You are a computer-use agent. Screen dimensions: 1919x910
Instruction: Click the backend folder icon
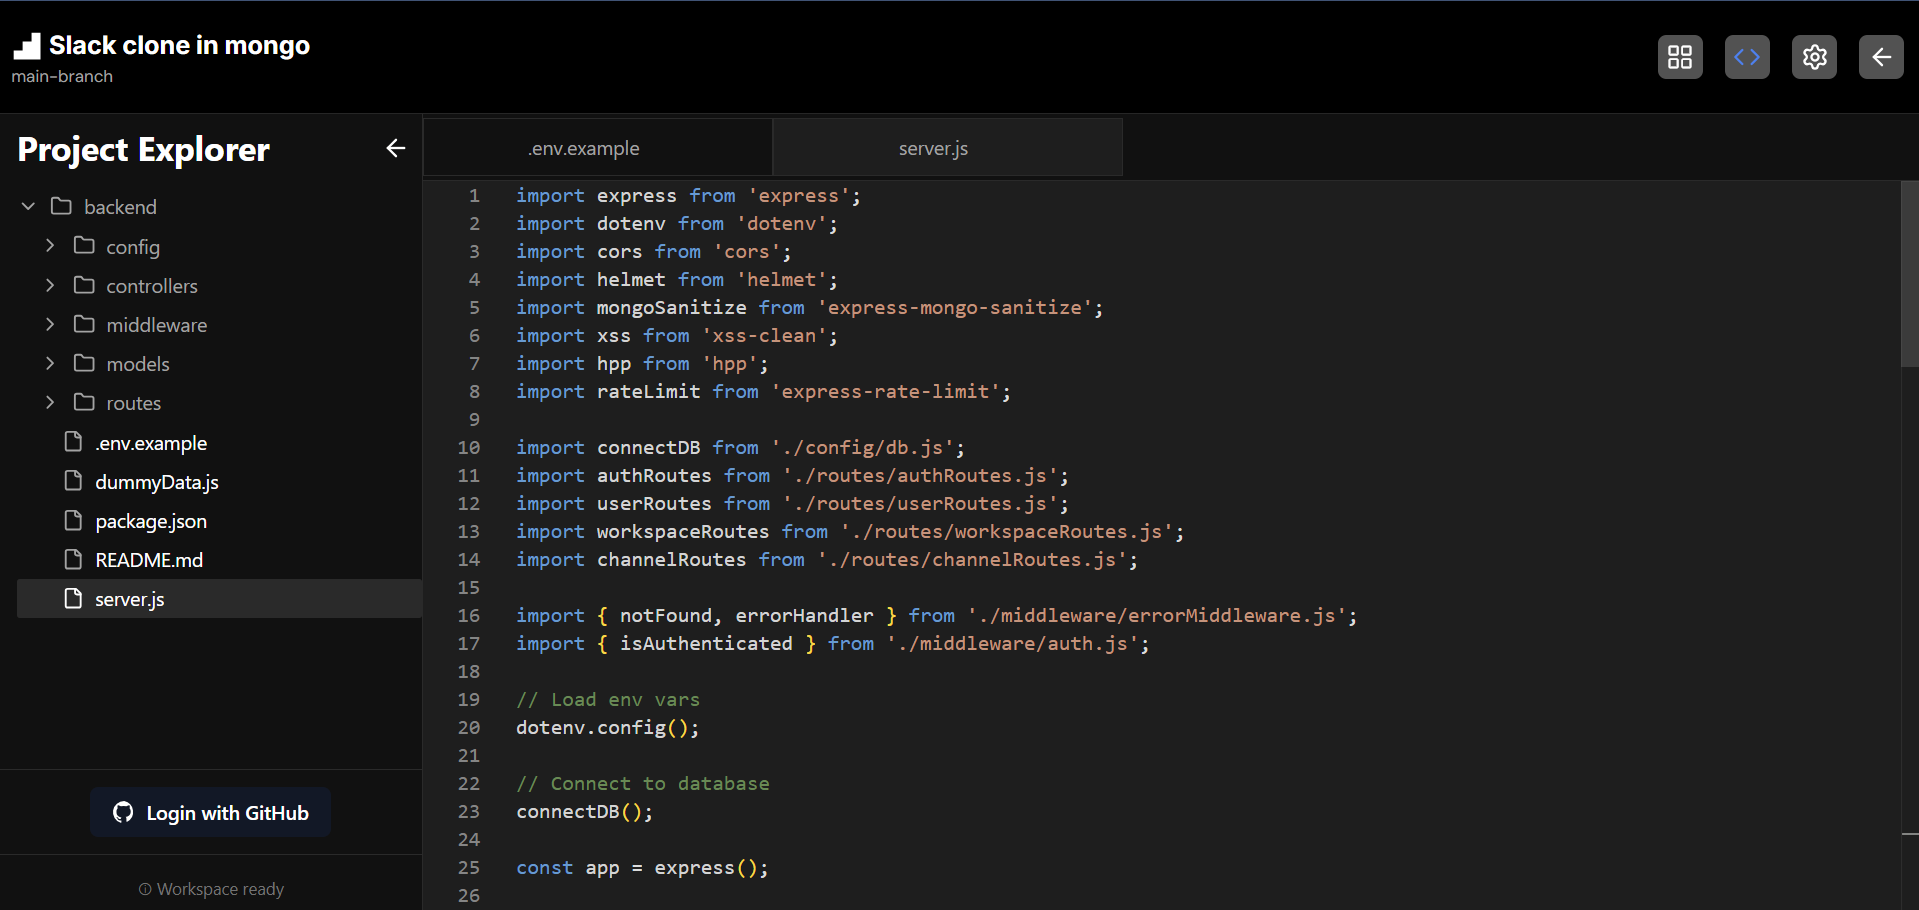pyautogui.click(x=61, y=206)
